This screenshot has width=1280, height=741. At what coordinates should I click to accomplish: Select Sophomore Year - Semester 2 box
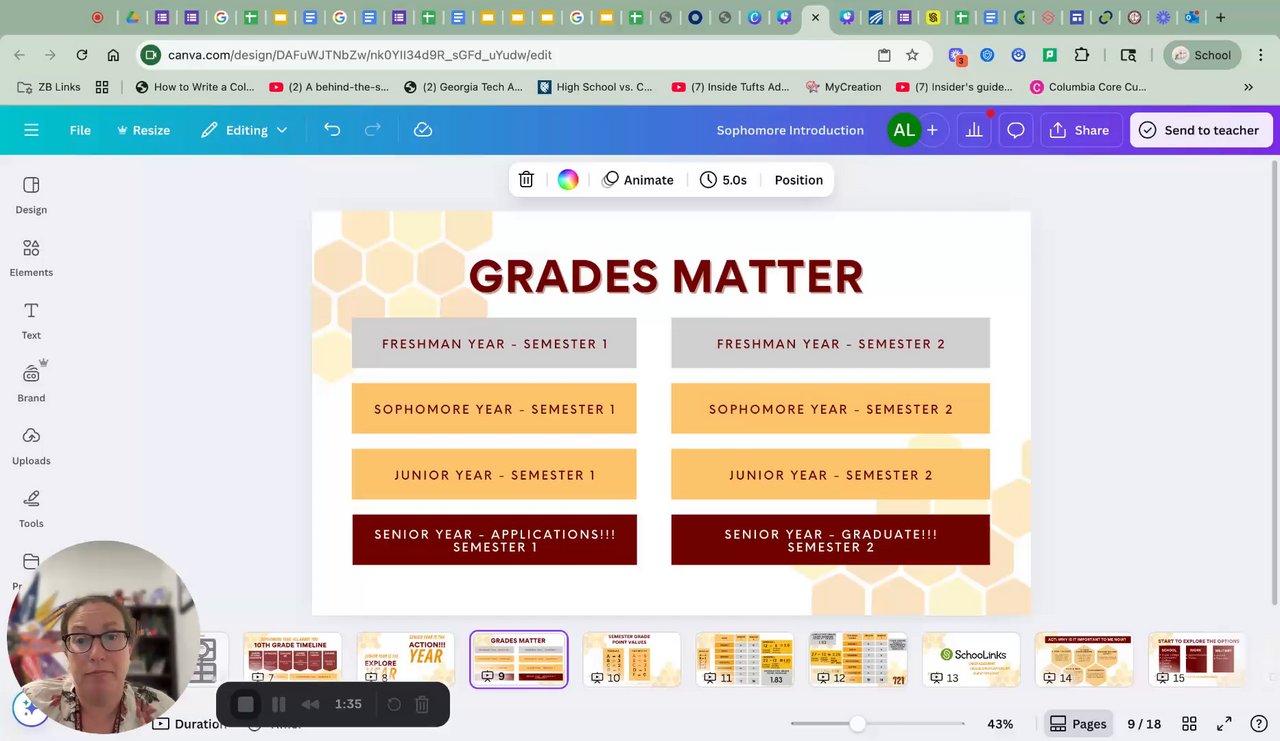coord(830,409)
